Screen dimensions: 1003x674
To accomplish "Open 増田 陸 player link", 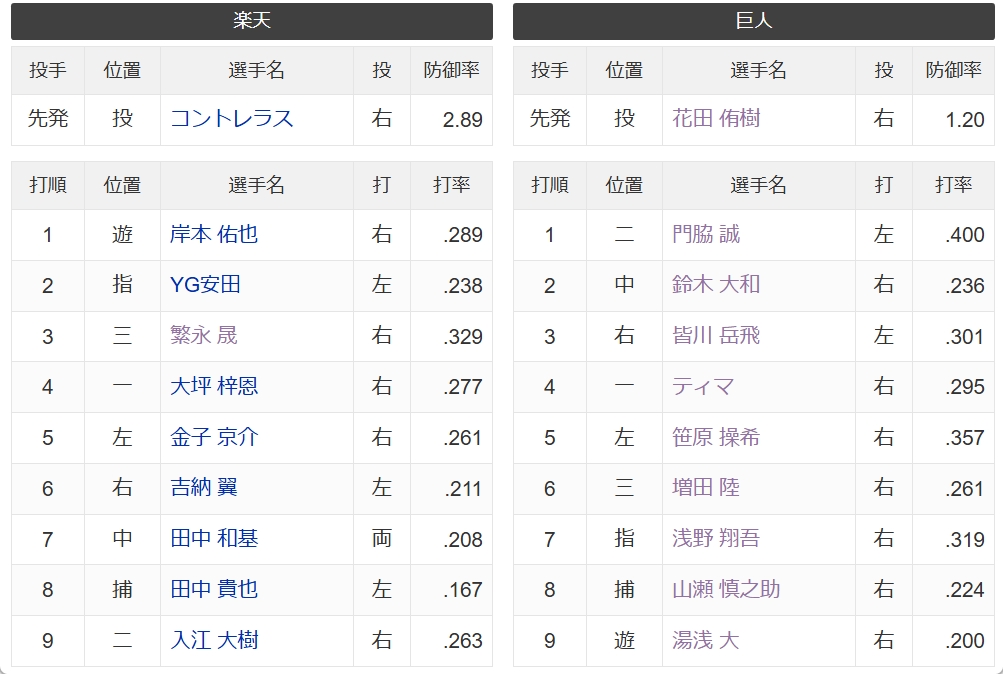I will (706, 488).
